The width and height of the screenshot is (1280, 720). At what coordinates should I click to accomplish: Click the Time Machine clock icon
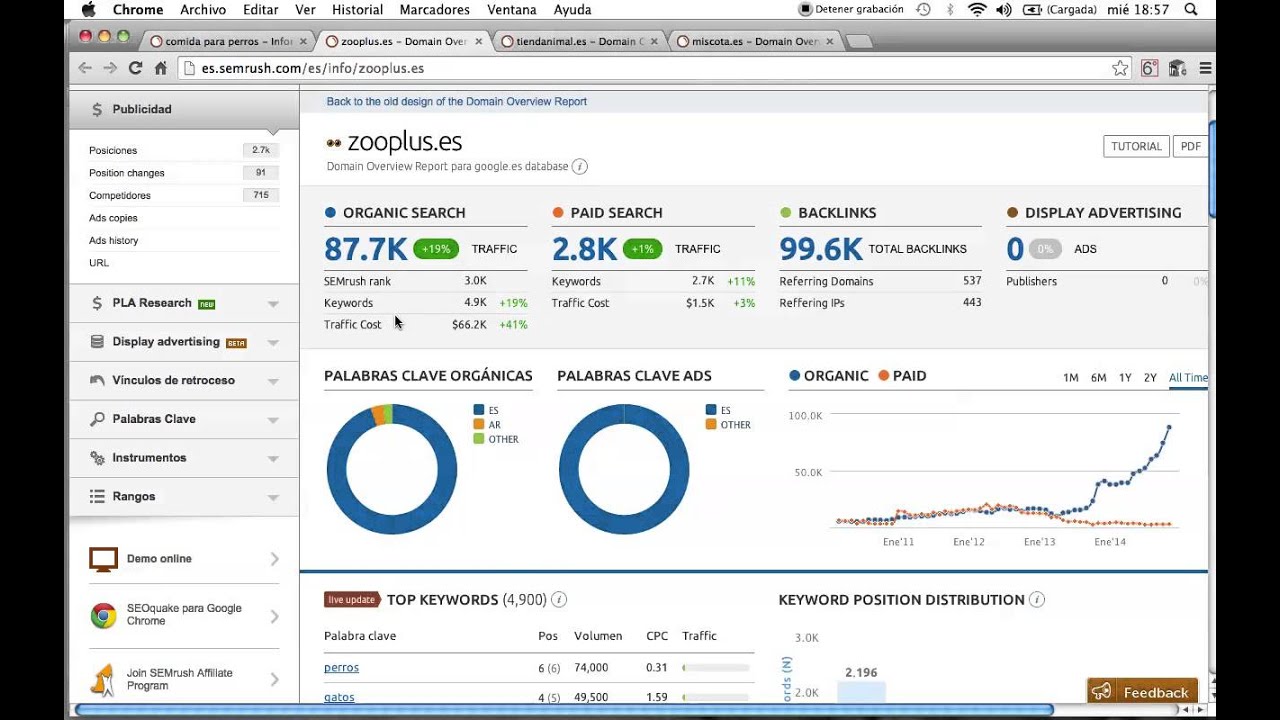click(x=923, y=9)
